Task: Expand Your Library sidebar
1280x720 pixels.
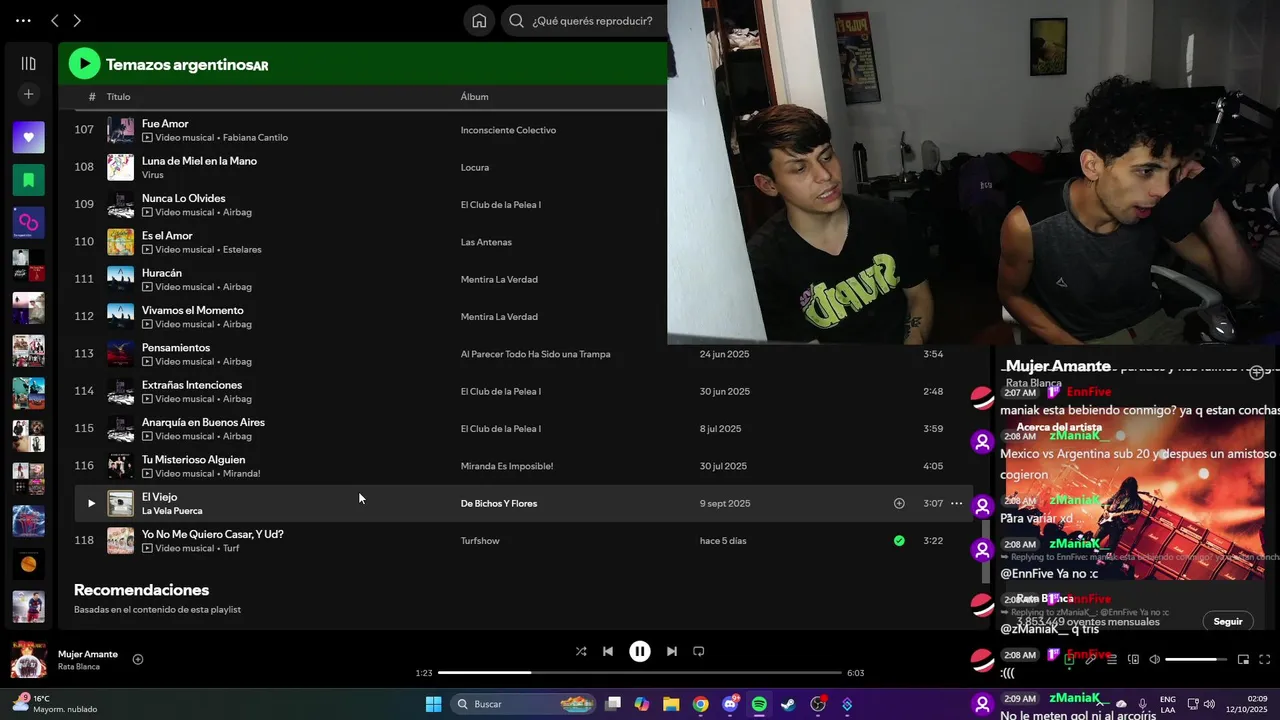Action: 28,63
